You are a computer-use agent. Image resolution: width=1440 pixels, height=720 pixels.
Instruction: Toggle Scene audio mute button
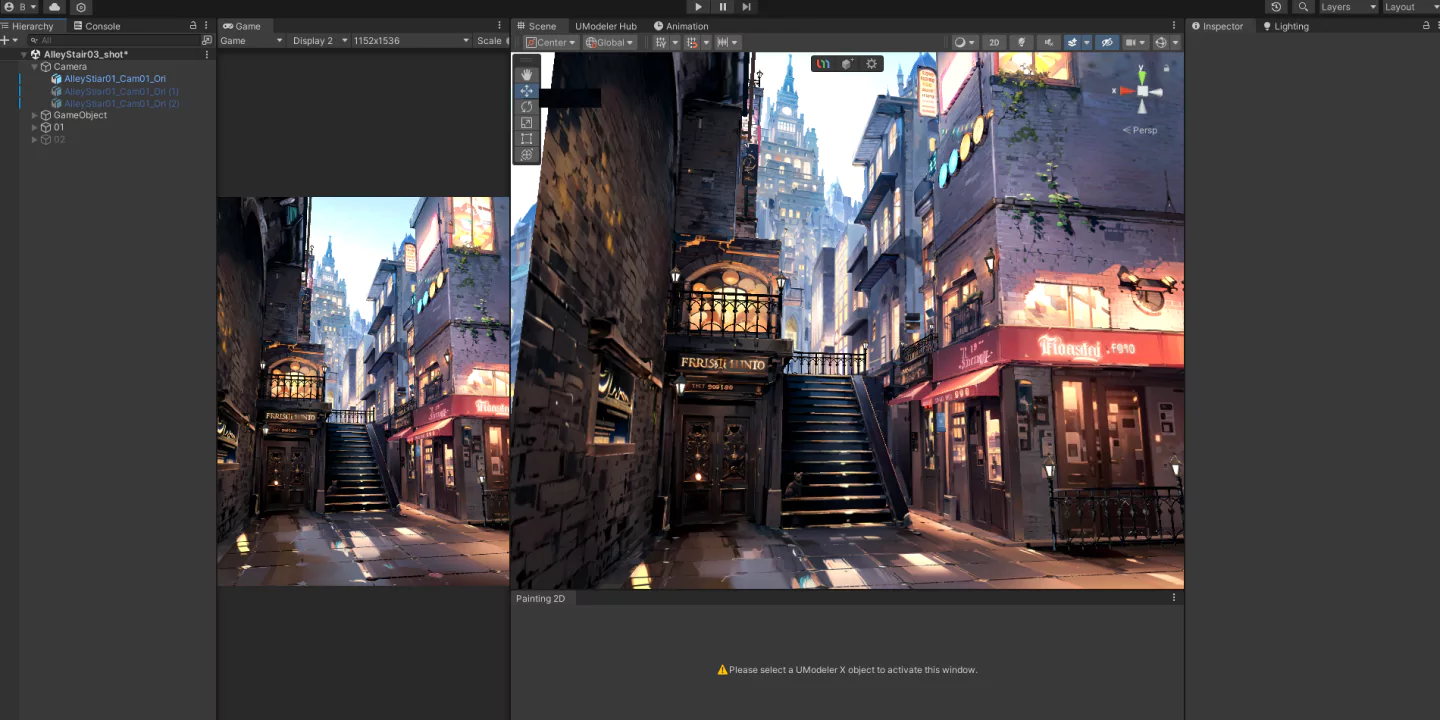(x=1048, y=42)
